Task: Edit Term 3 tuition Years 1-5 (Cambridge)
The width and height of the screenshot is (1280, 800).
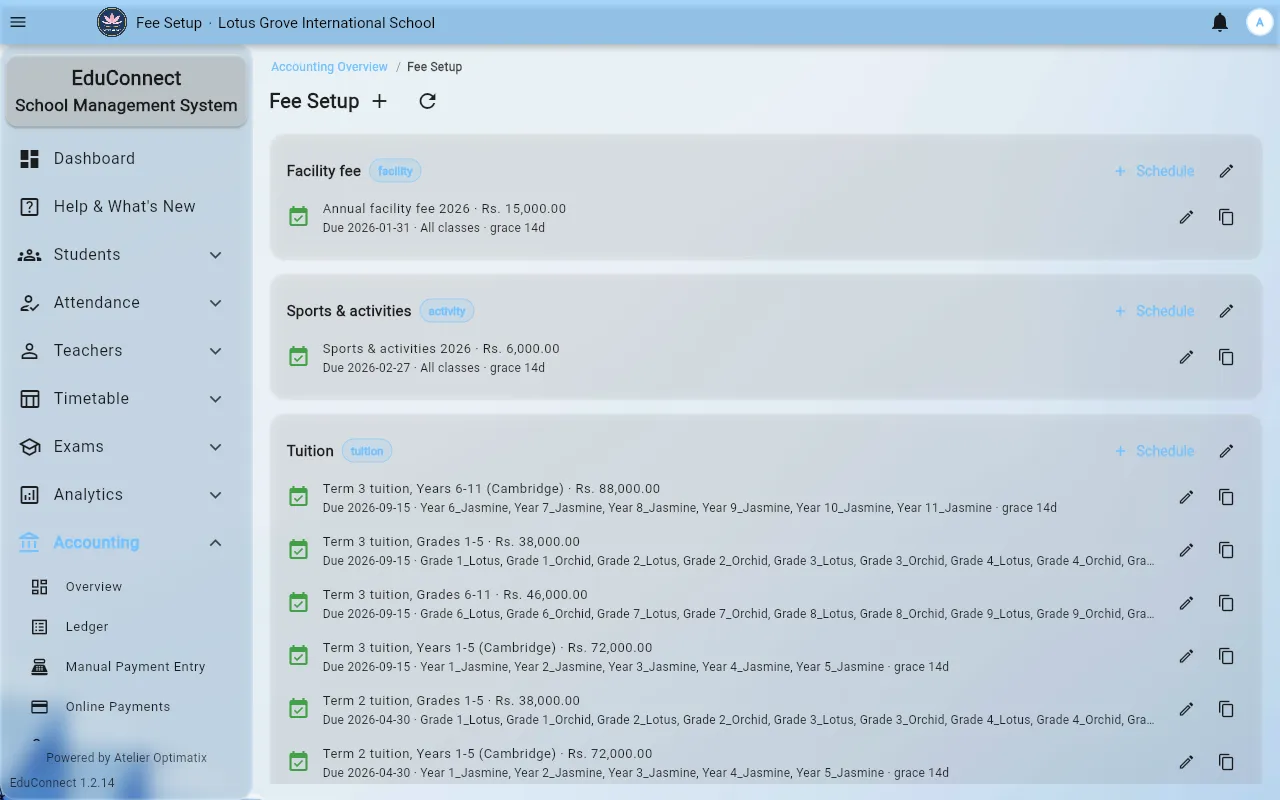Action: coord(1186,656)
